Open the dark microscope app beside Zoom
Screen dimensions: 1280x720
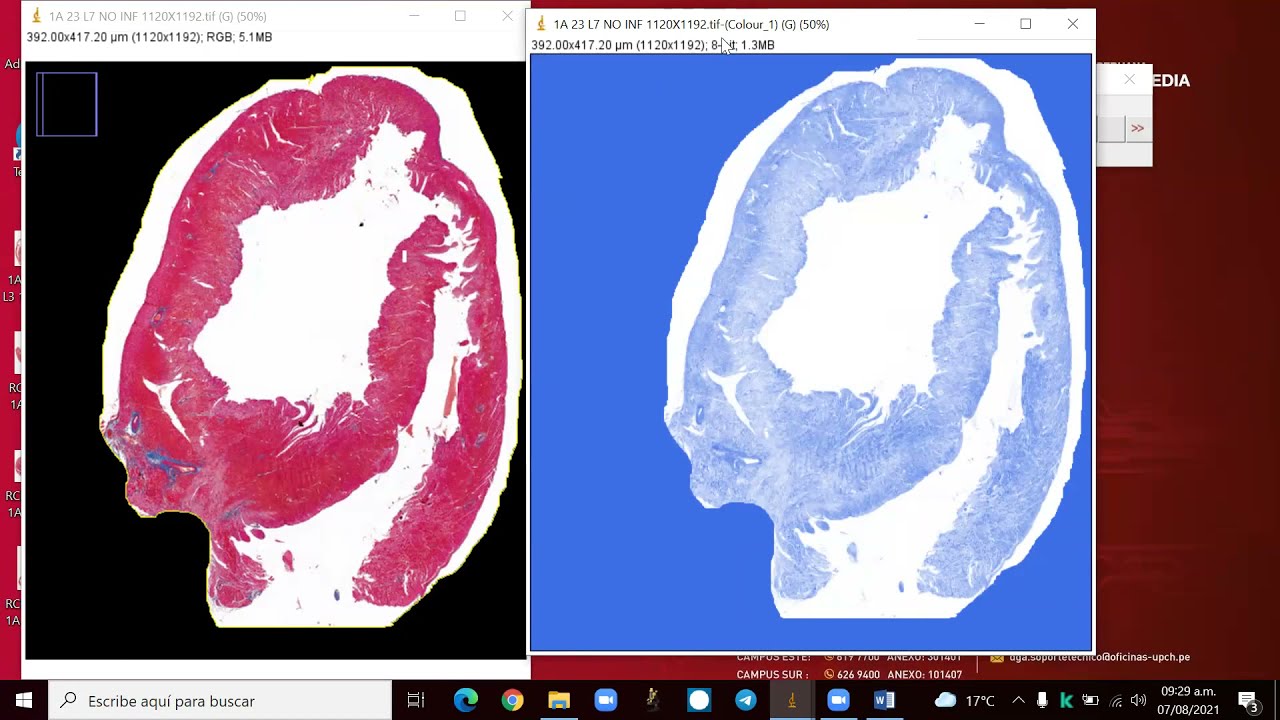click(x=652, y=701)
